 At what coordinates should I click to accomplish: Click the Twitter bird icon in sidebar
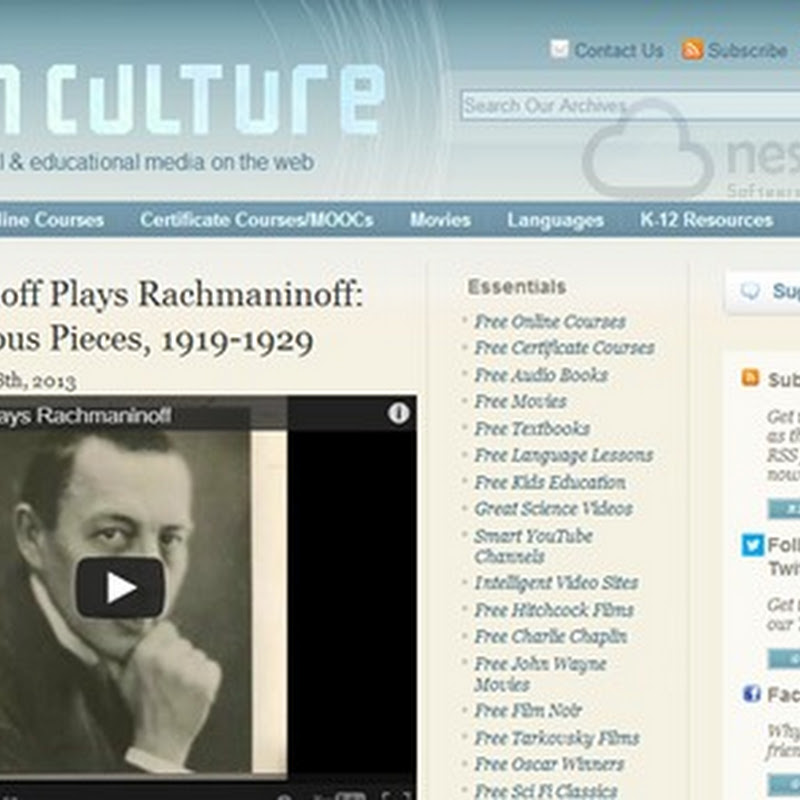[x=753, y=545]
